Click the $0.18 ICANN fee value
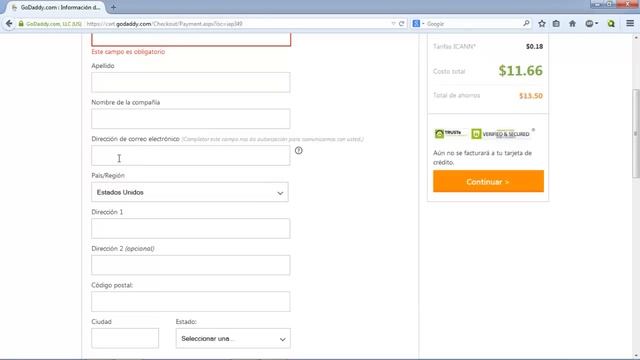 click(x=534, y=47)
